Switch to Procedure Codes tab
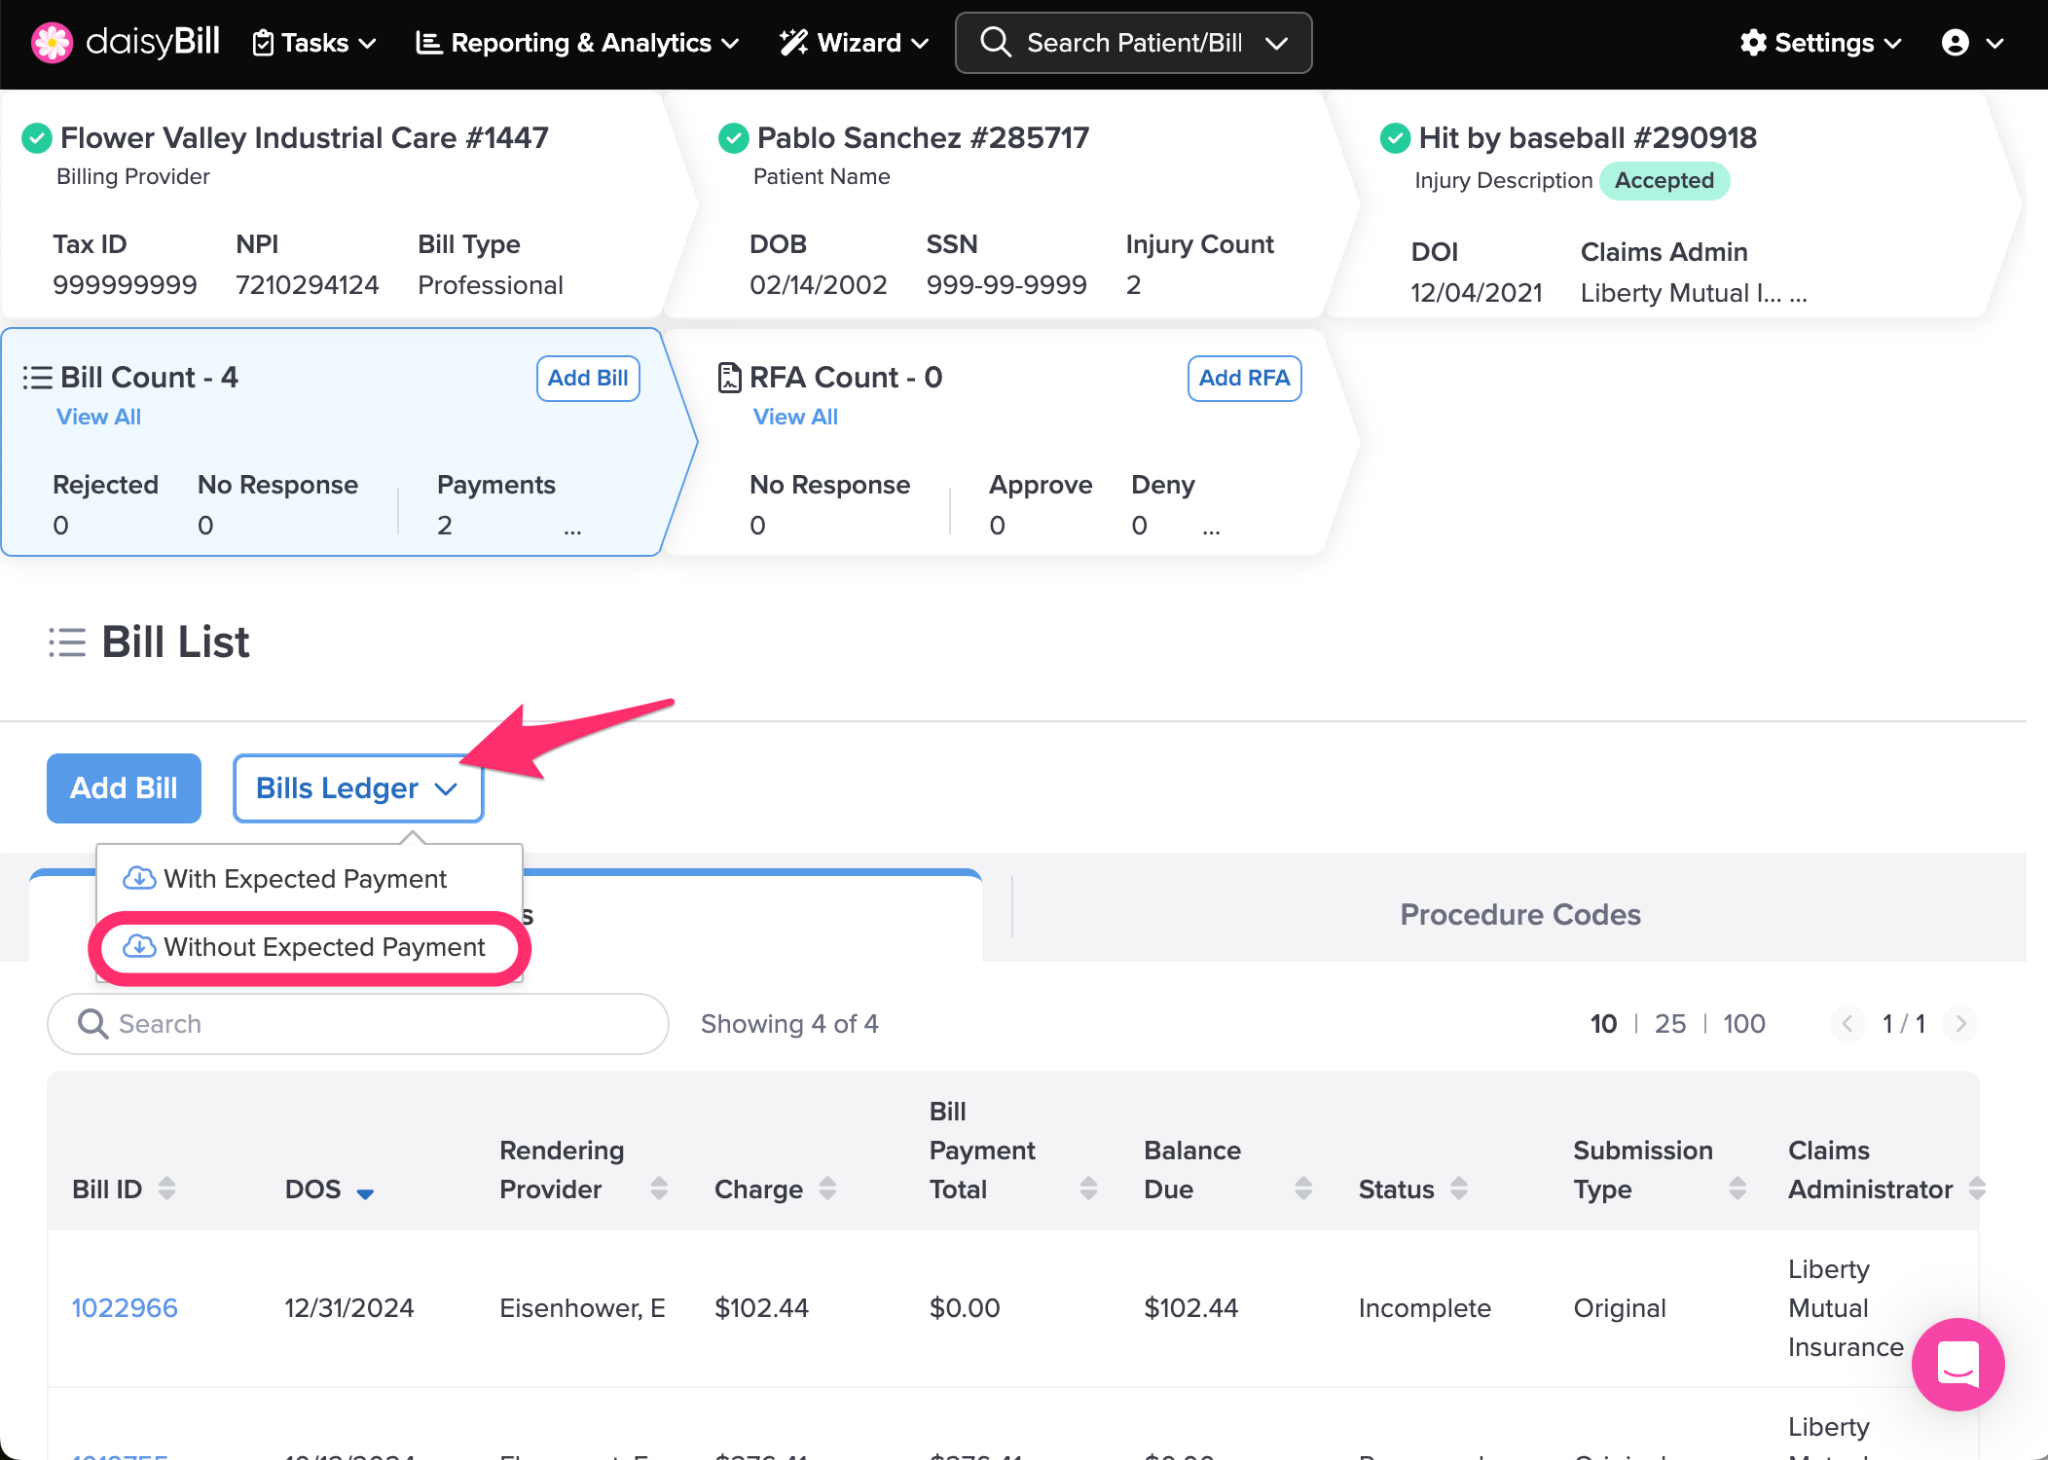The image size is (2048, 1460). tap(1519, 914)
